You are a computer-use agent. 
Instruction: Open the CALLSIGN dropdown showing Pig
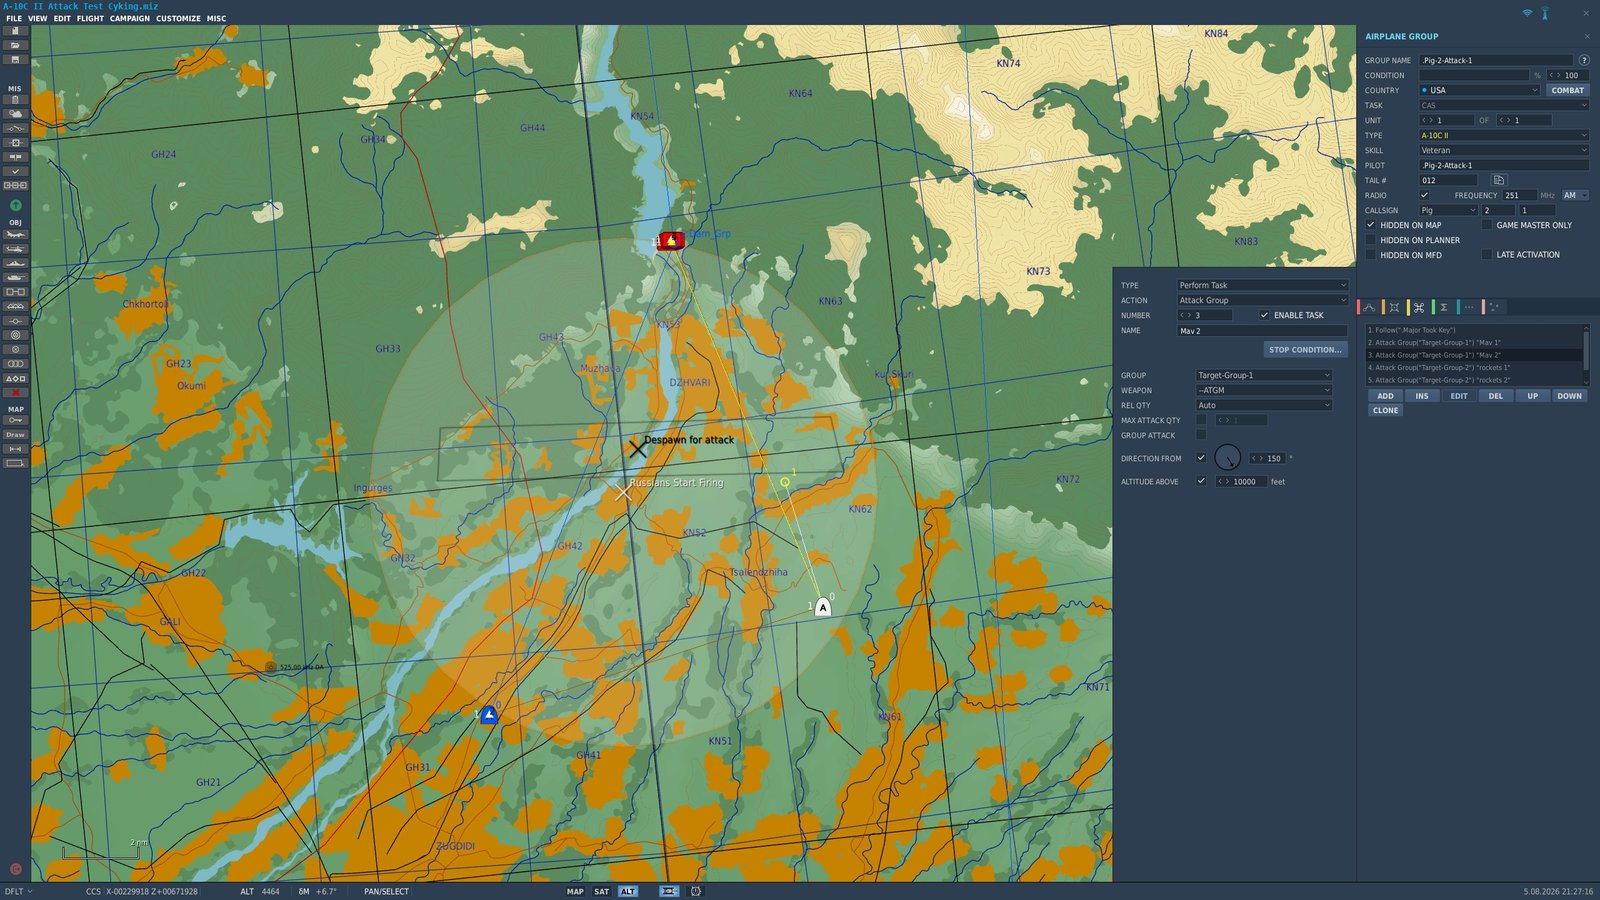pos(1448,210)
